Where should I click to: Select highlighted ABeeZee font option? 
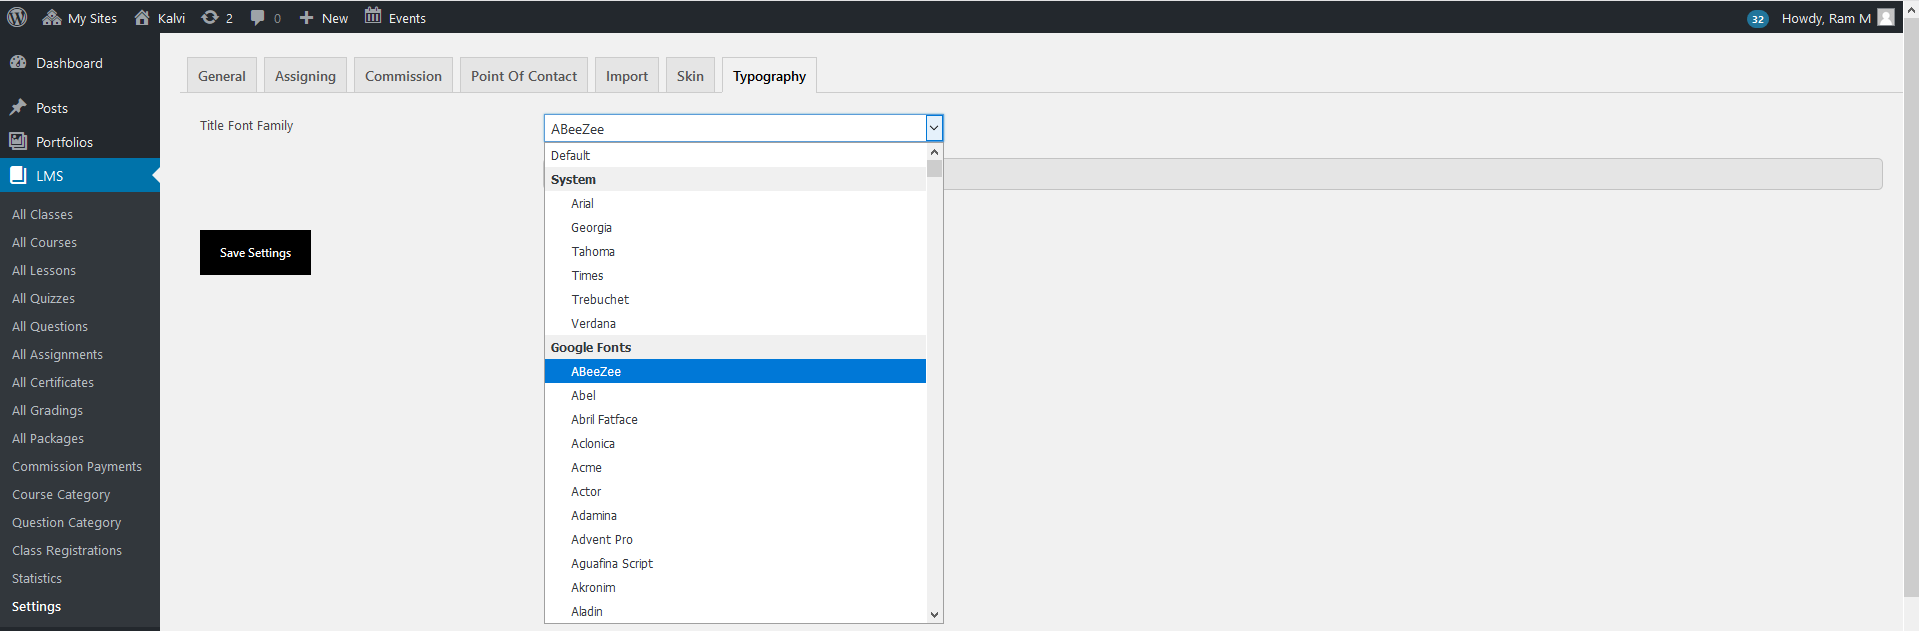point(735,371)
